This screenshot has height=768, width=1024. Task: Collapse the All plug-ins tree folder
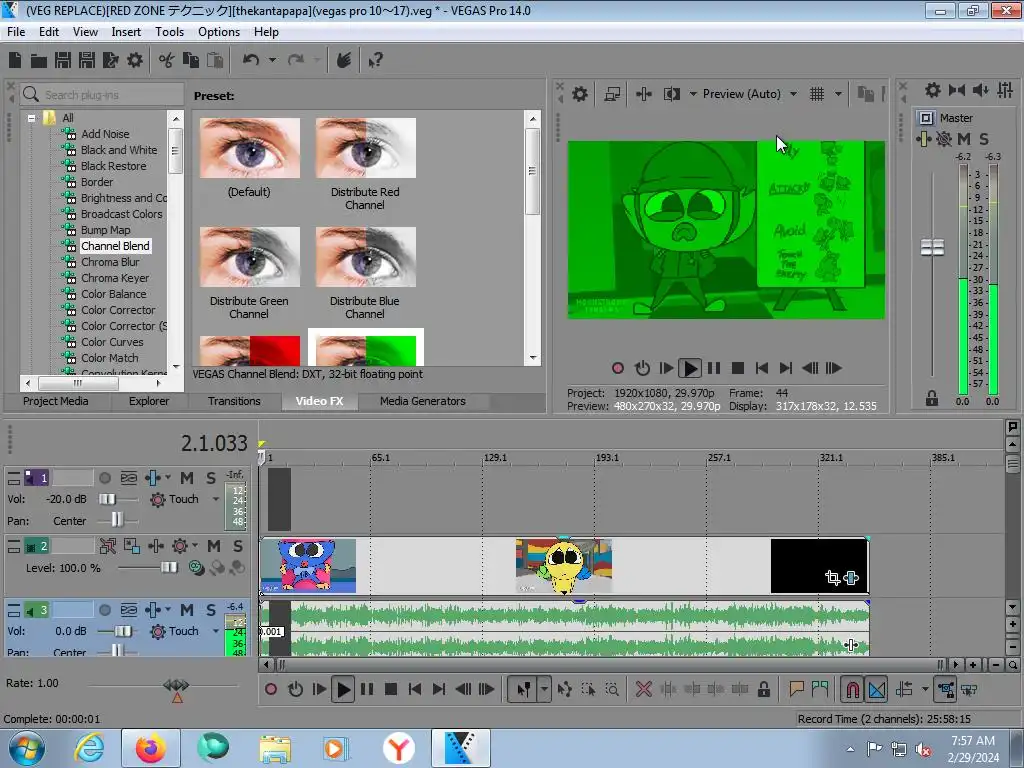tap(31, 118)
